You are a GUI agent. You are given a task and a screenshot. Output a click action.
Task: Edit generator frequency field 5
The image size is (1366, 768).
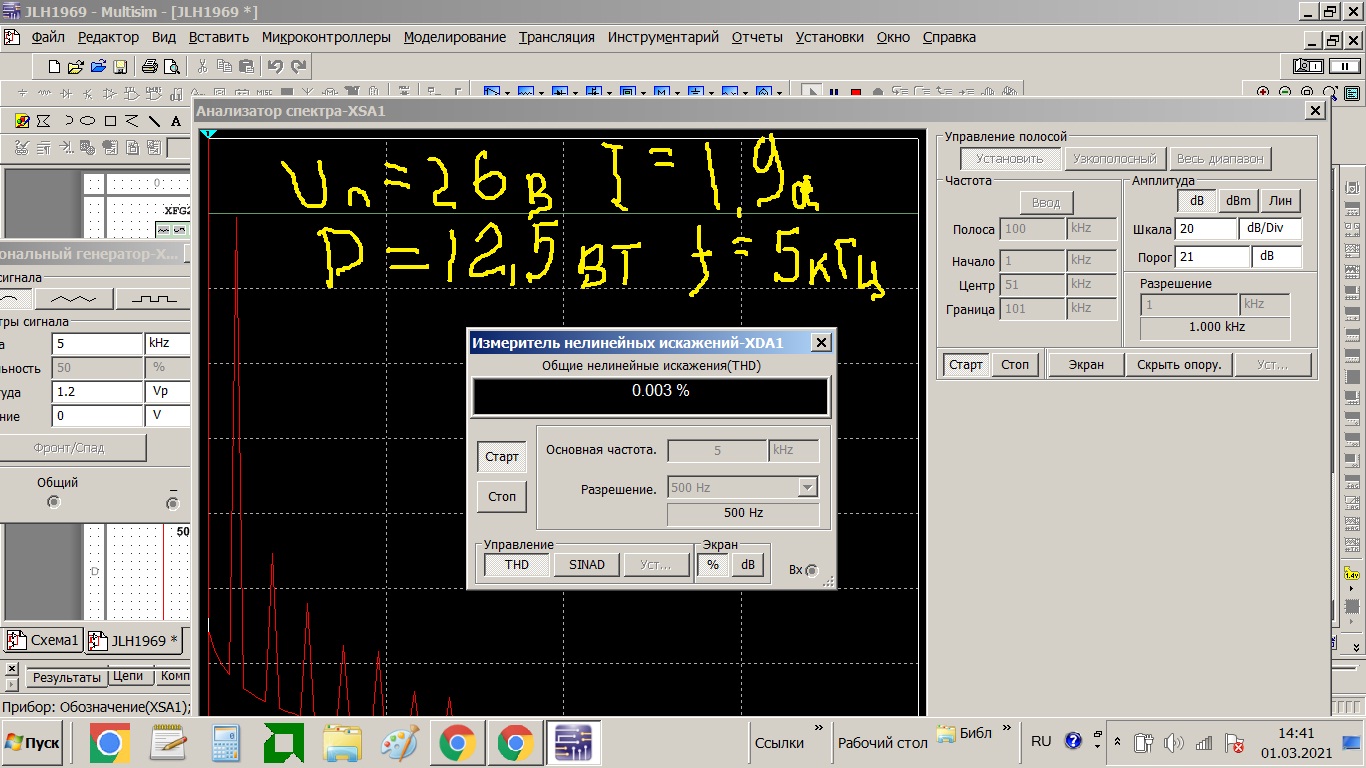click(x=98, y=344)
